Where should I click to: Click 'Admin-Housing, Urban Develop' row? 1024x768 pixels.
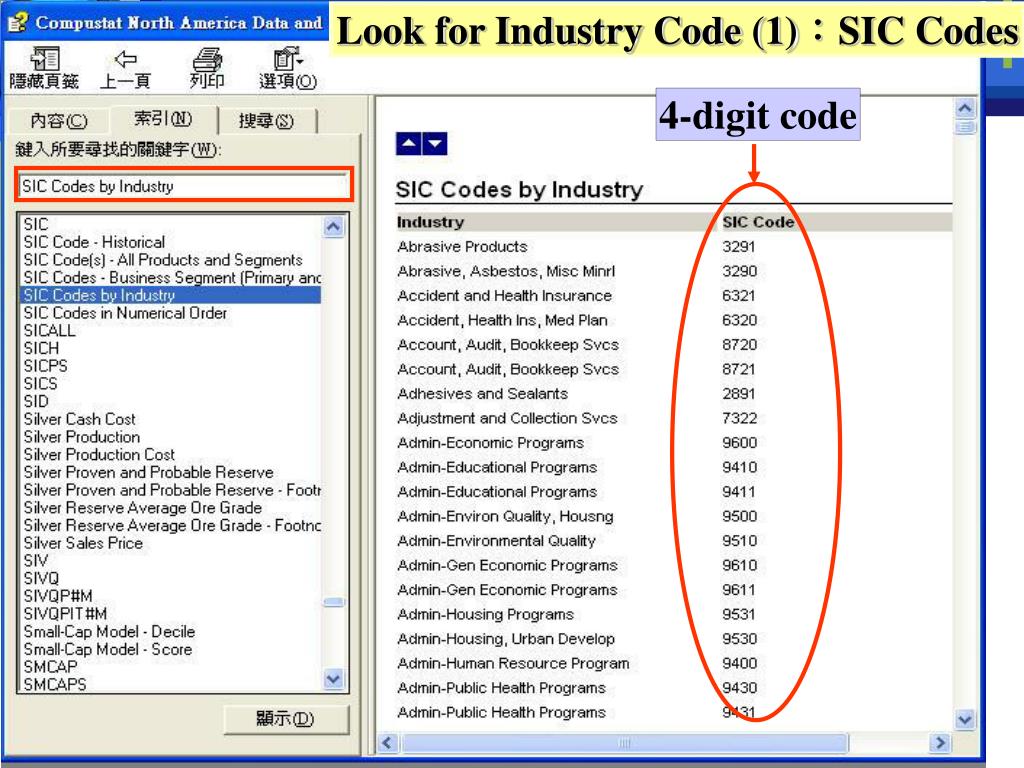[506, 639]
